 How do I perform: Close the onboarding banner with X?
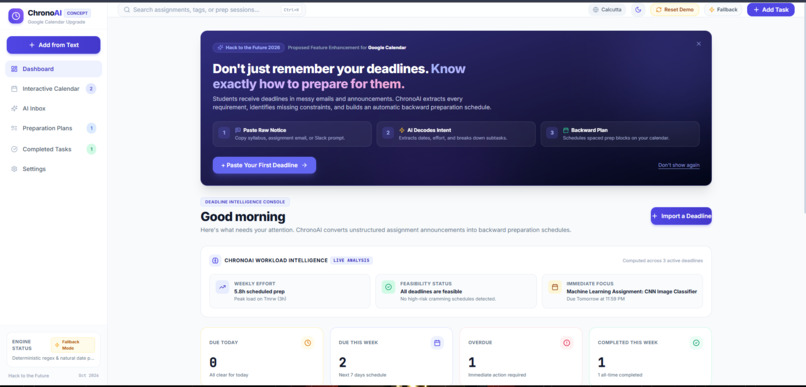(x=699, y=44)
